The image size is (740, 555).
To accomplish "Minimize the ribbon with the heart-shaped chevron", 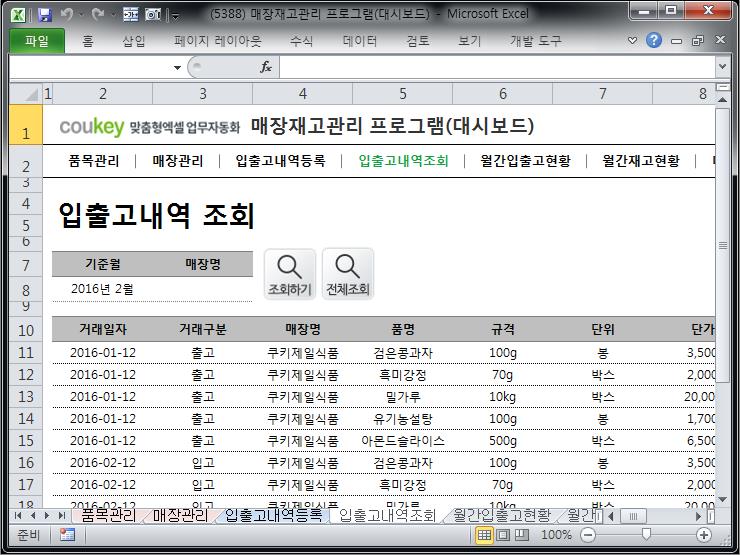I will point(632,41).
